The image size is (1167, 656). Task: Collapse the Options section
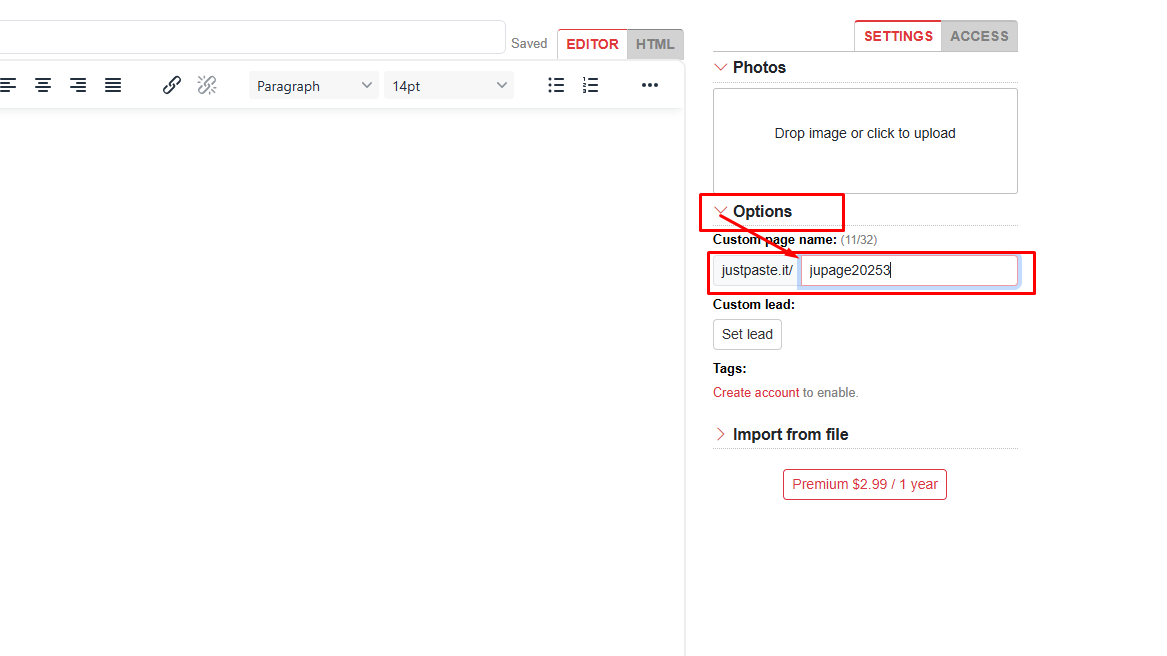(721, 211)
